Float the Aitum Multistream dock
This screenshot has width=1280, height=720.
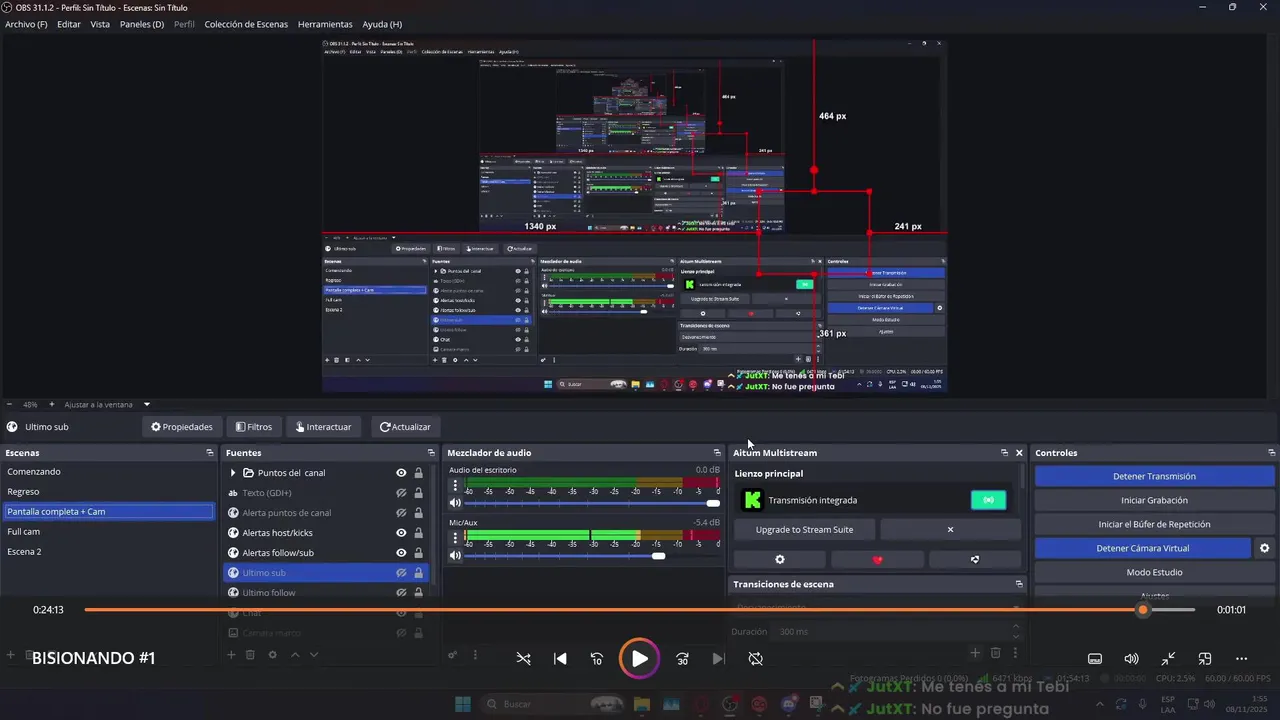point(1004,453)
